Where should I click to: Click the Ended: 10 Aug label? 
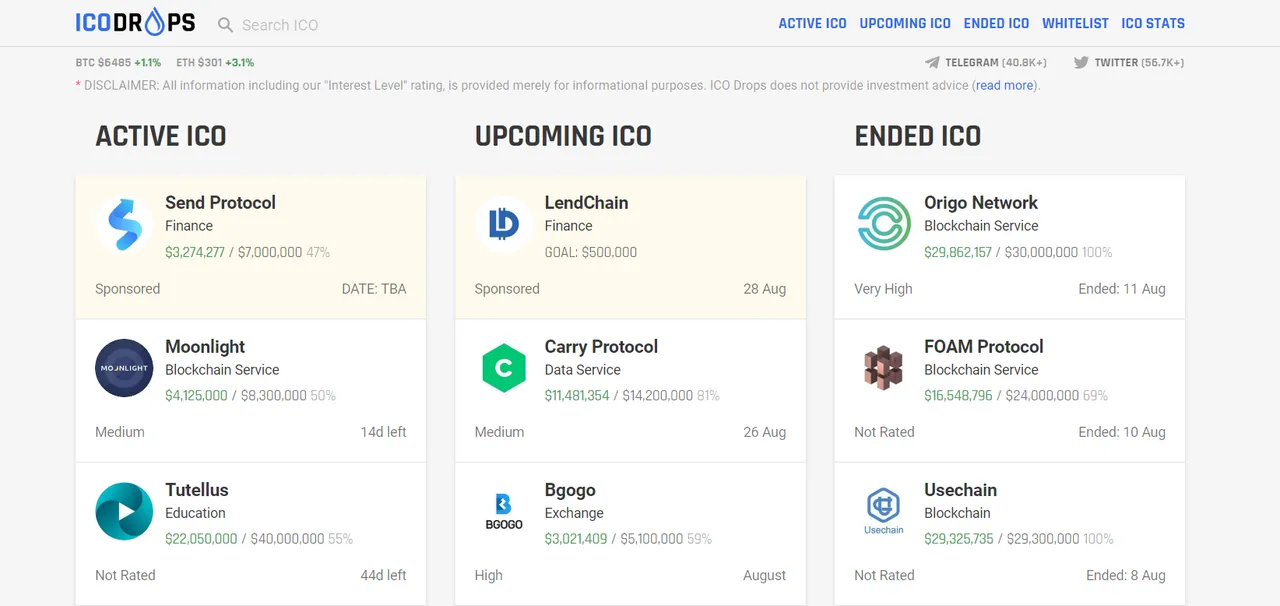click(1122, 432)
